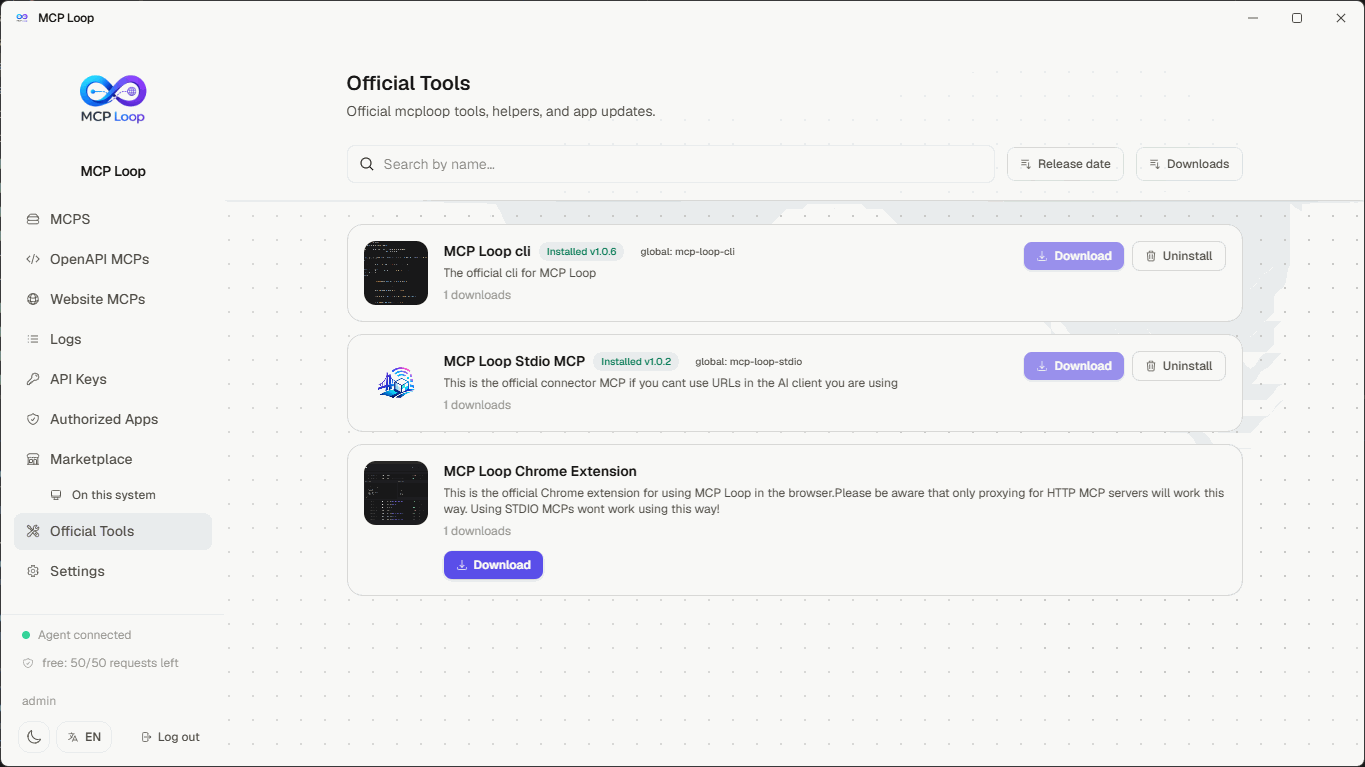Download the MCP Loop cli tool
Image resolution: width=1365 pixels, height=767 pixels.
[x=1074, y=256]
